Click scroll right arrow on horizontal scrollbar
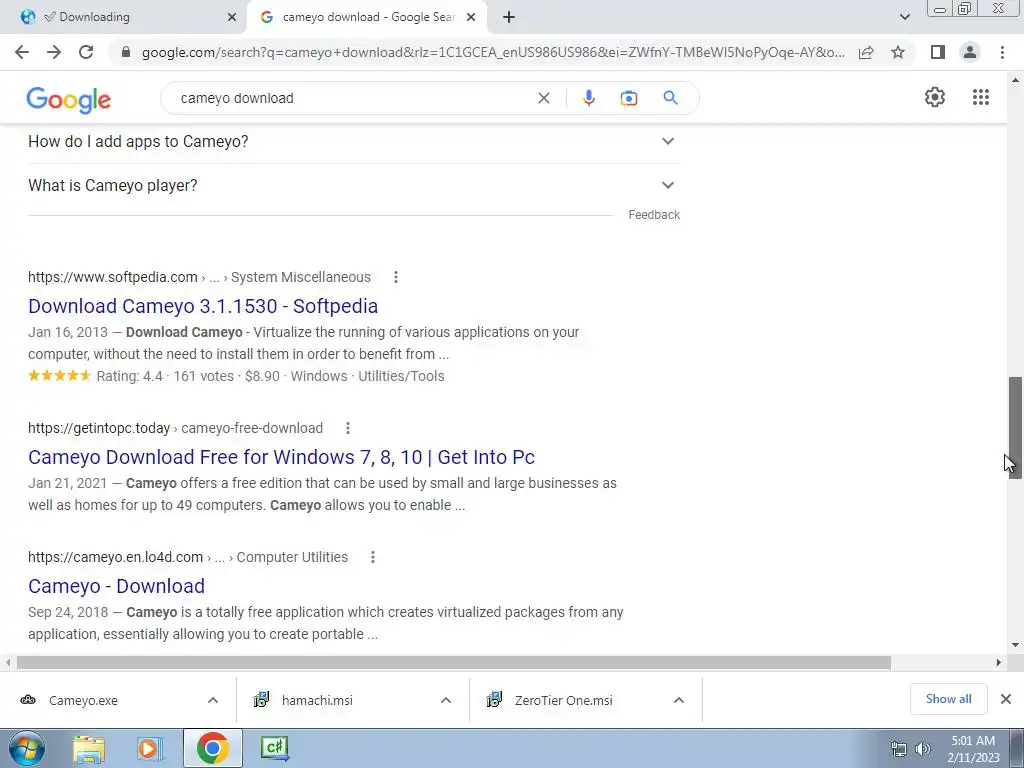 click(x=998, y=662)
